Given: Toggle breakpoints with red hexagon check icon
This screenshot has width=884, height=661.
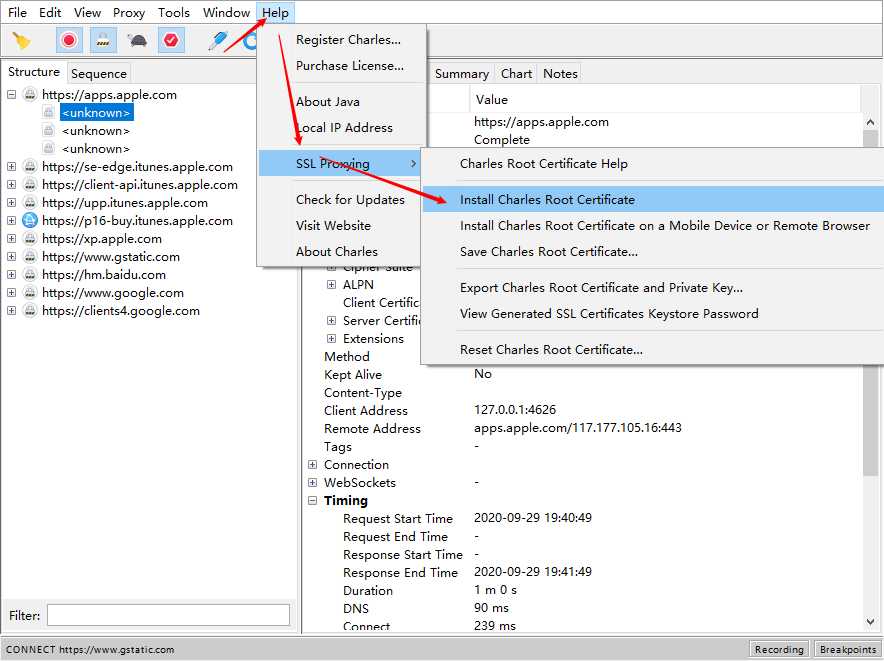Looking at the screenshot, I should [171, 41].
